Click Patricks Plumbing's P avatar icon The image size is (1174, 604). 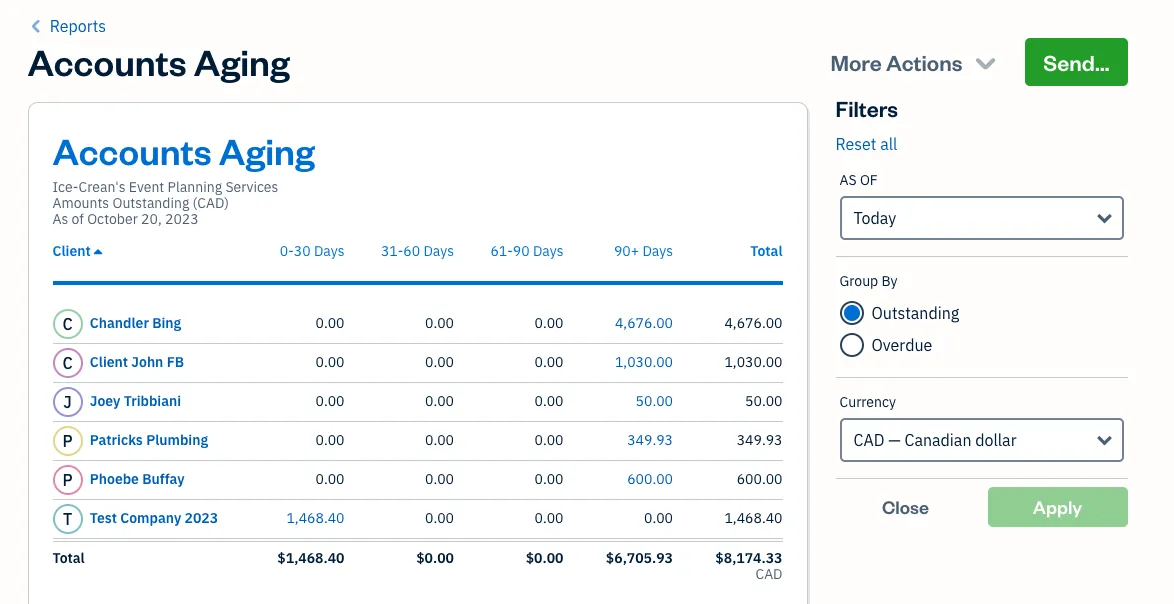click(x=67, y=441)
